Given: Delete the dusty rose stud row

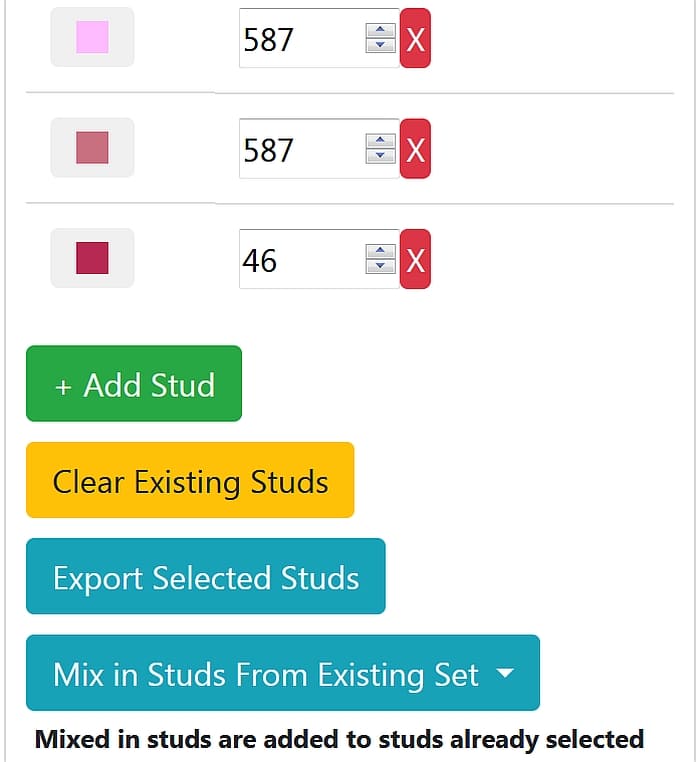Looking at the screenshot, I should [415, 149].
